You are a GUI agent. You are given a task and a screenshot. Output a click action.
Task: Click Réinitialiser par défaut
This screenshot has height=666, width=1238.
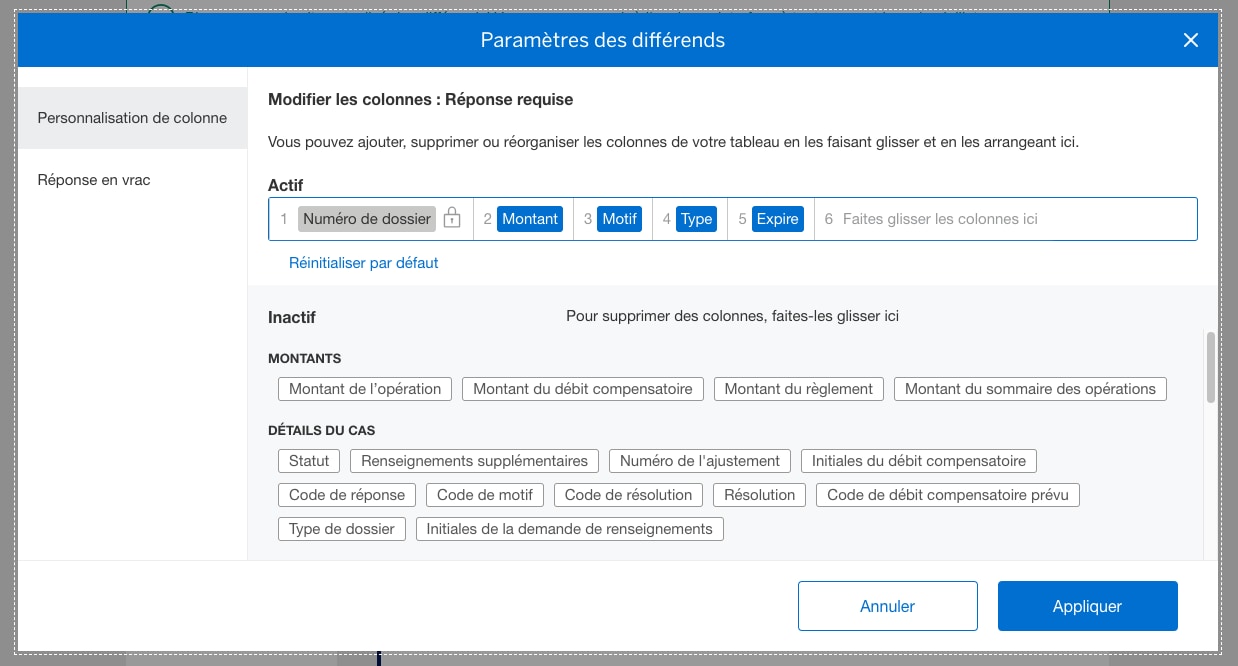[x=363, y=262]
